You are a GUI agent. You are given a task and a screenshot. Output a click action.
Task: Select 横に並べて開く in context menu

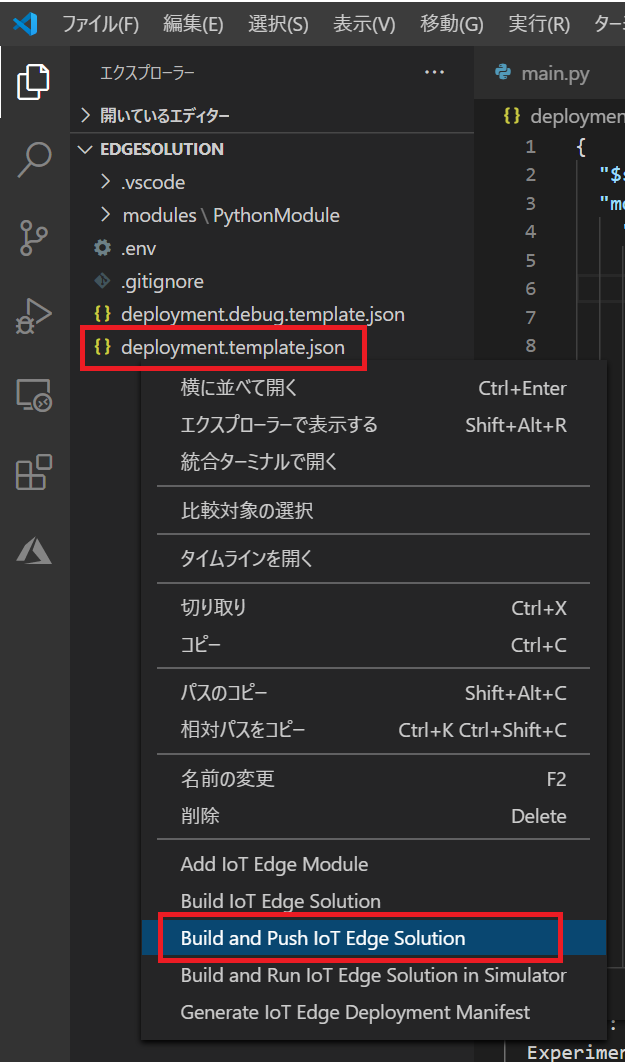pos(373,388)
